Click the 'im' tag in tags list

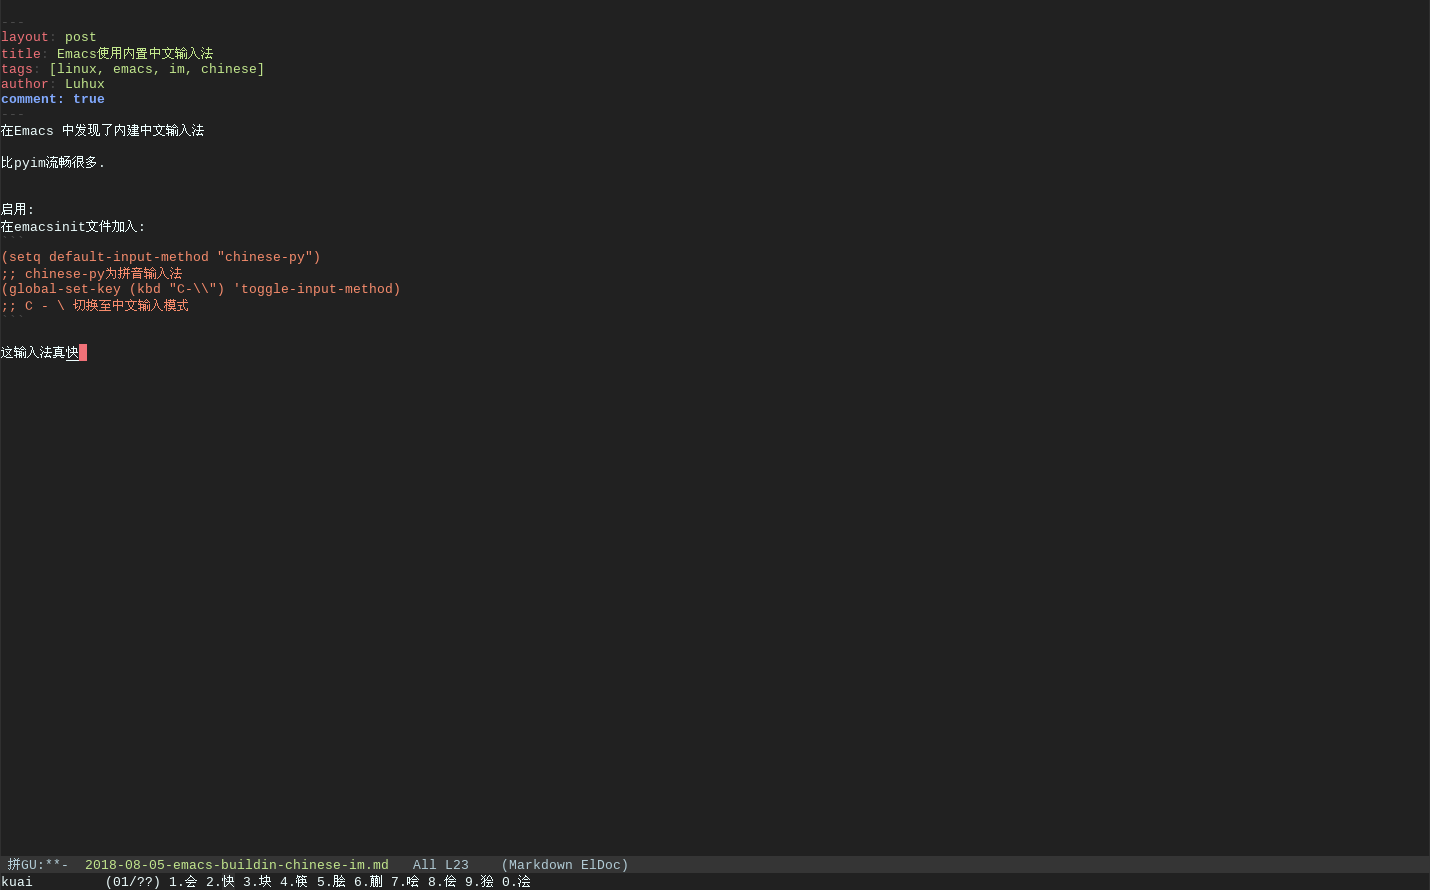coord(177,69)
